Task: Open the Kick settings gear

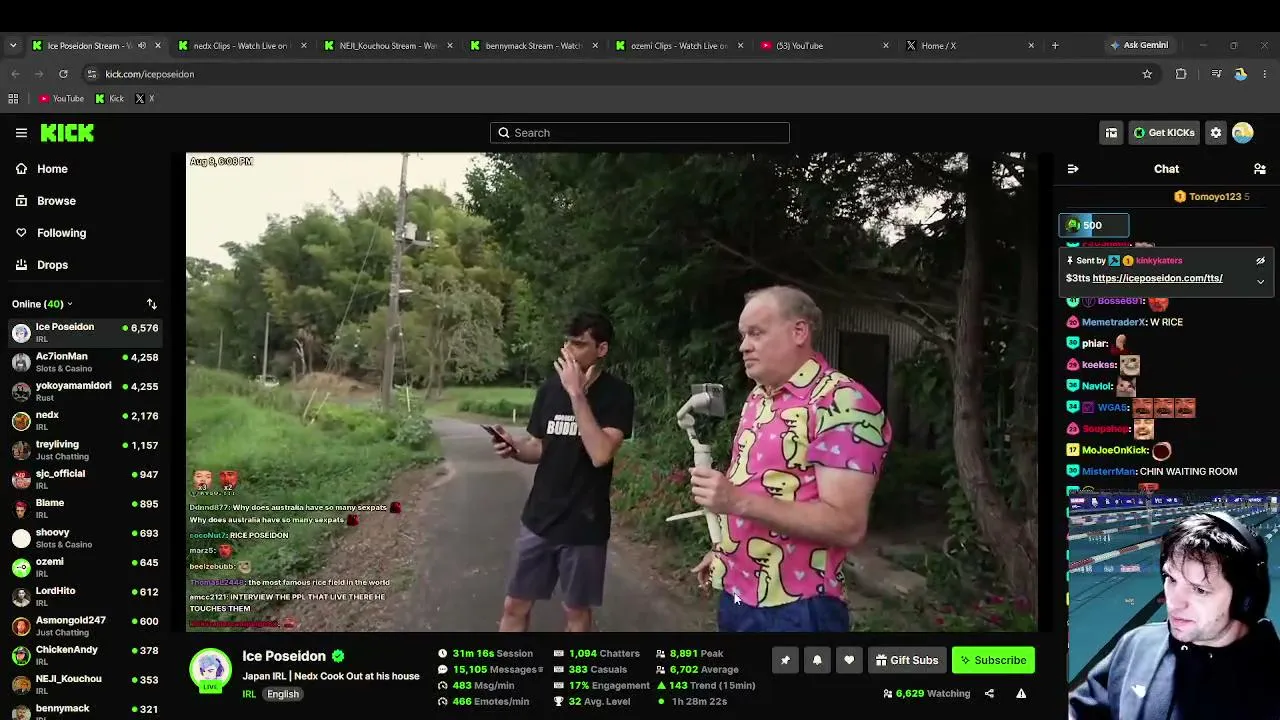Action: (1216, 132)
